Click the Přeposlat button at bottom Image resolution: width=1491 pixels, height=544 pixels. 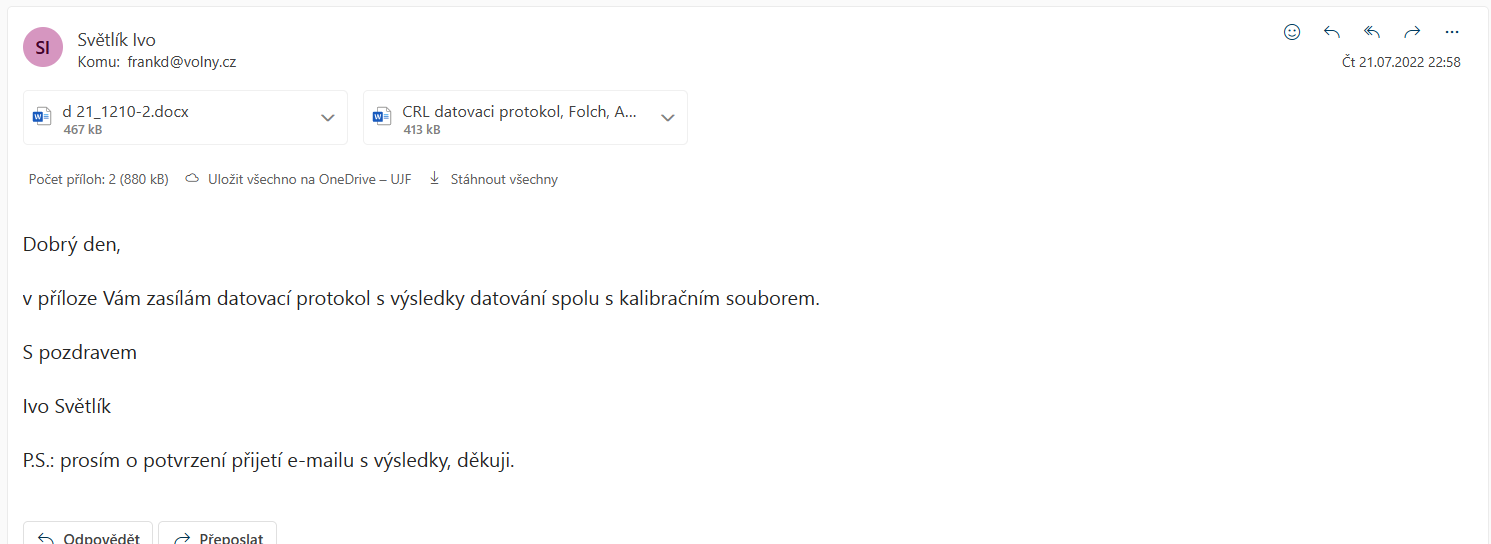[x=217, y=533]
